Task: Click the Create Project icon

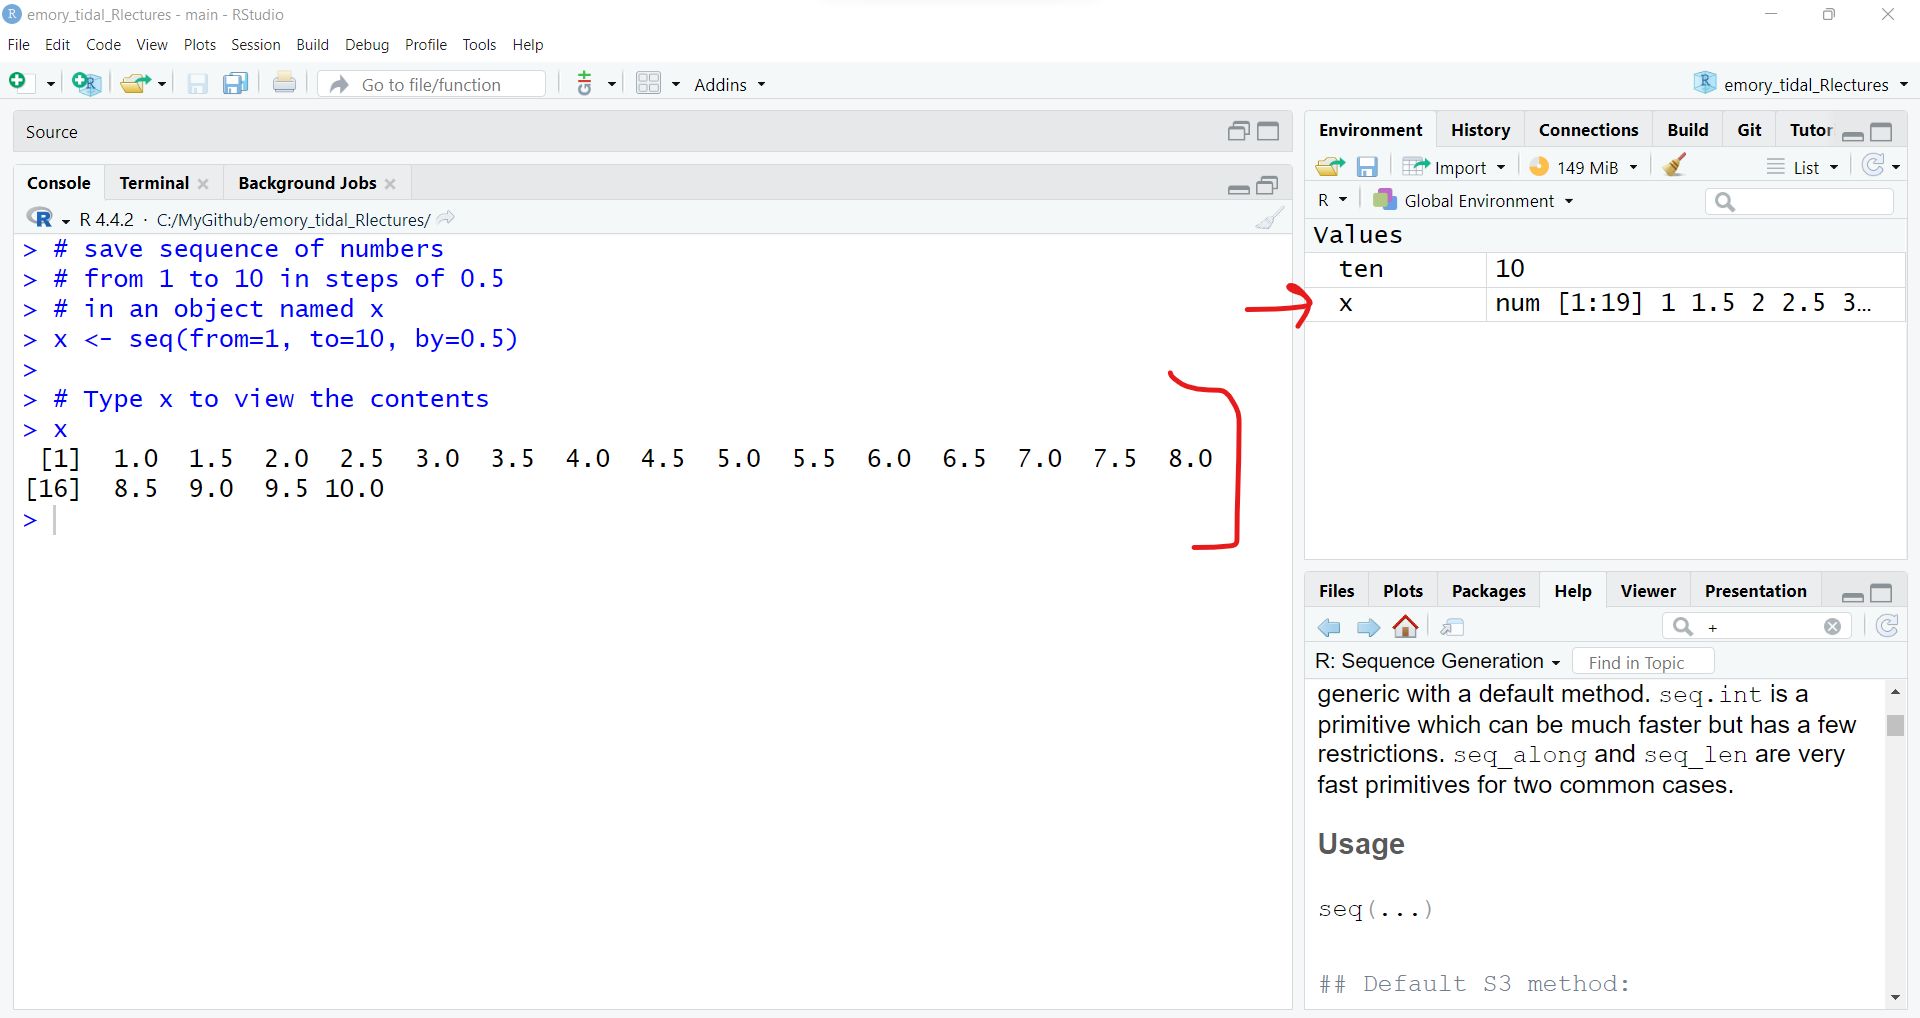Action: click(x=86, y=84)
